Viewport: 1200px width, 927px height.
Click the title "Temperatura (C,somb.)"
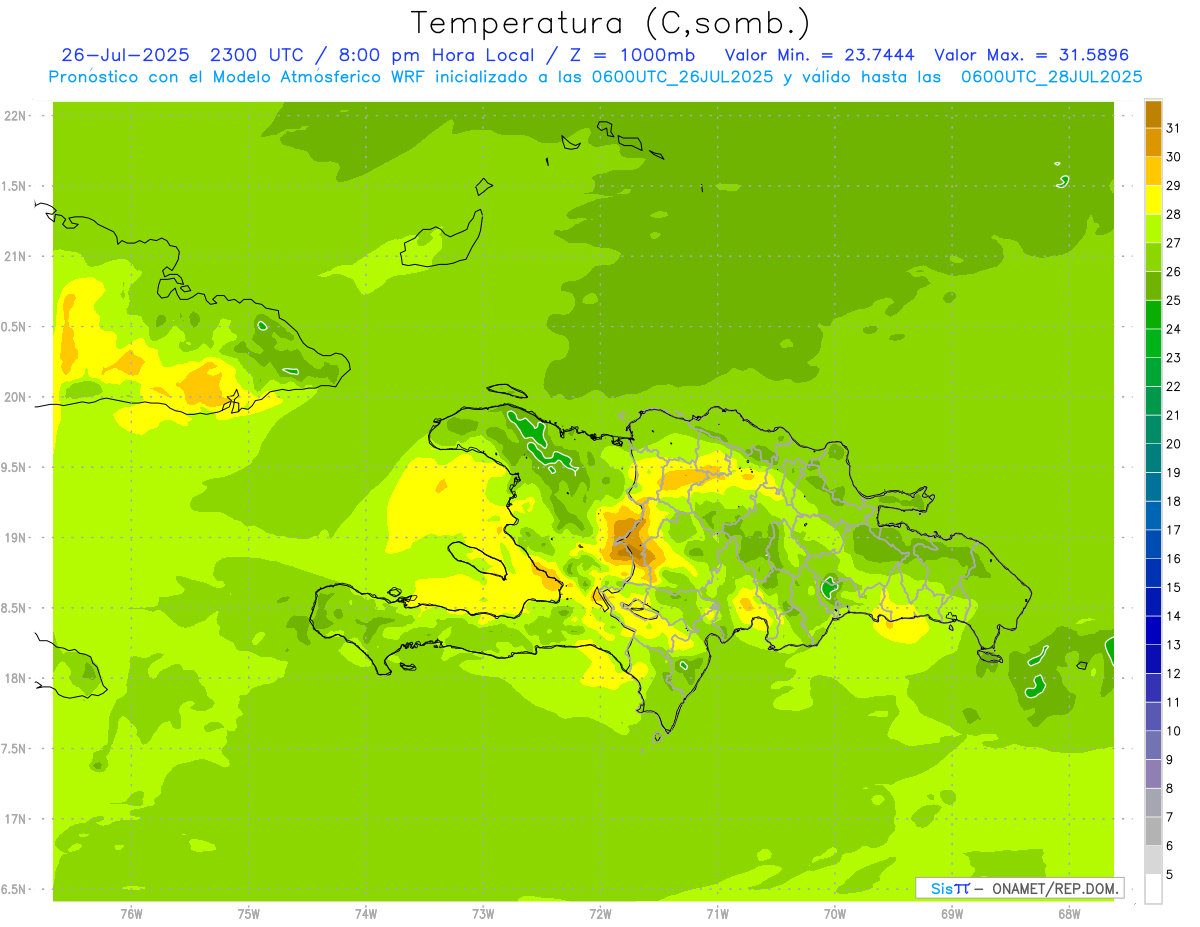click(x=610, y=23)
